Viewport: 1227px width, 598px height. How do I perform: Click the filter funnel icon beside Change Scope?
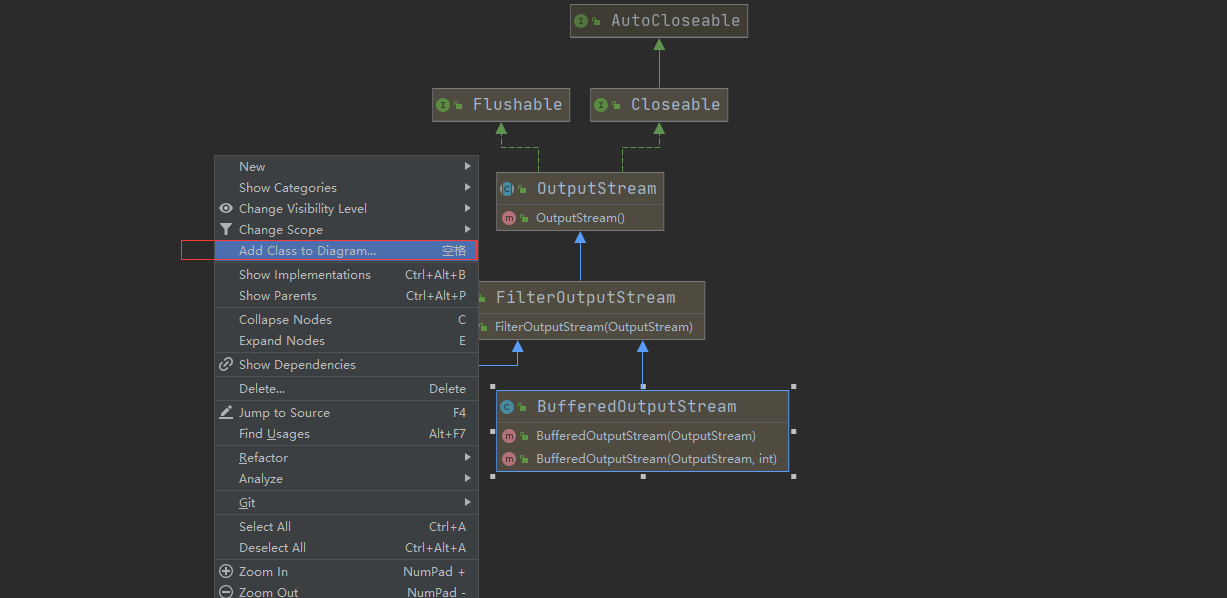point(226,230)
